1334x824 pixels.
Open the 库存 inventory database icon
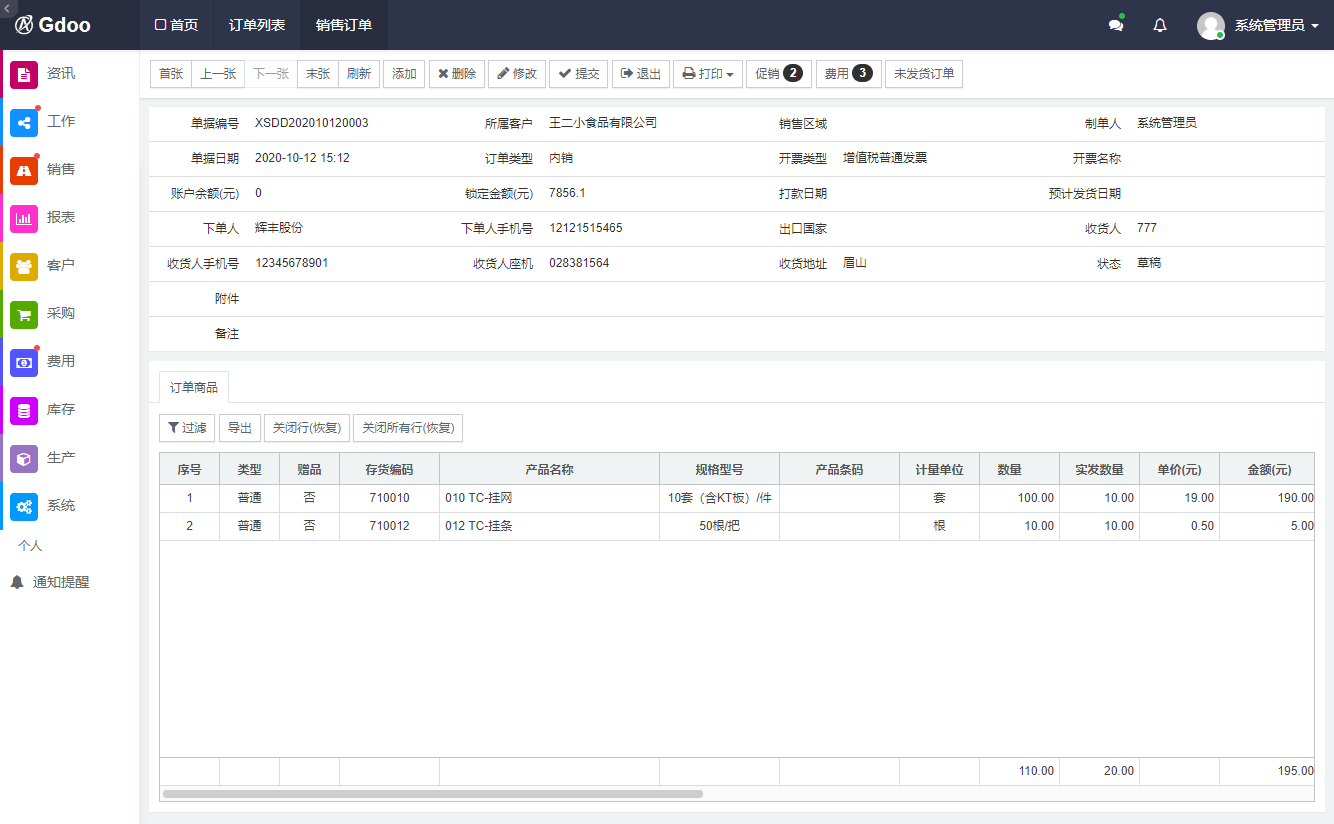pos(24,410)
